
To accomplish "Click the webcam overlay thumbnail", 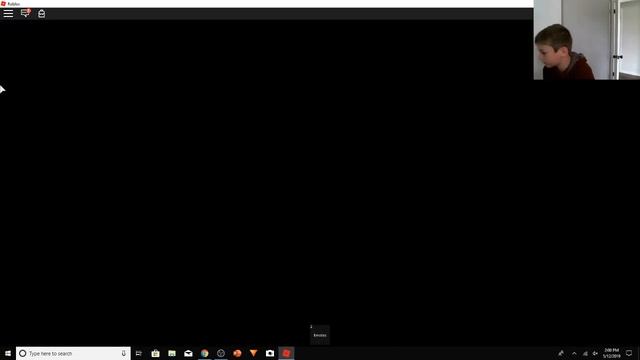I will click(587, 40).
